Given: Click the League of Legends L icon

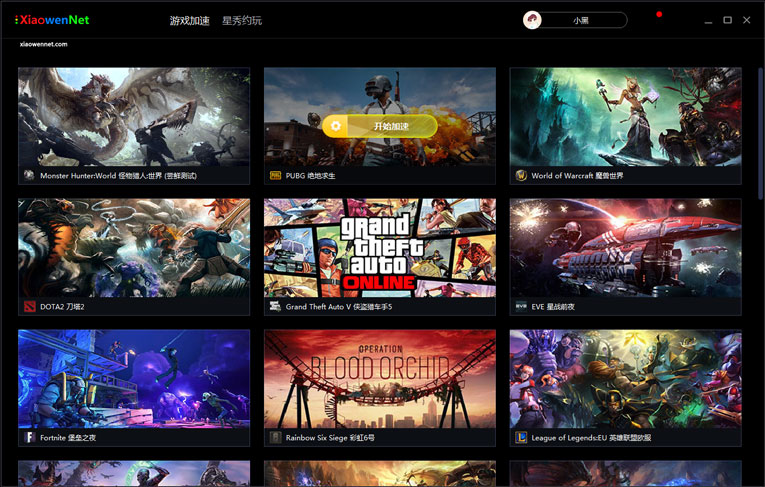Looking at the screenshot, I should coord(521,437).
